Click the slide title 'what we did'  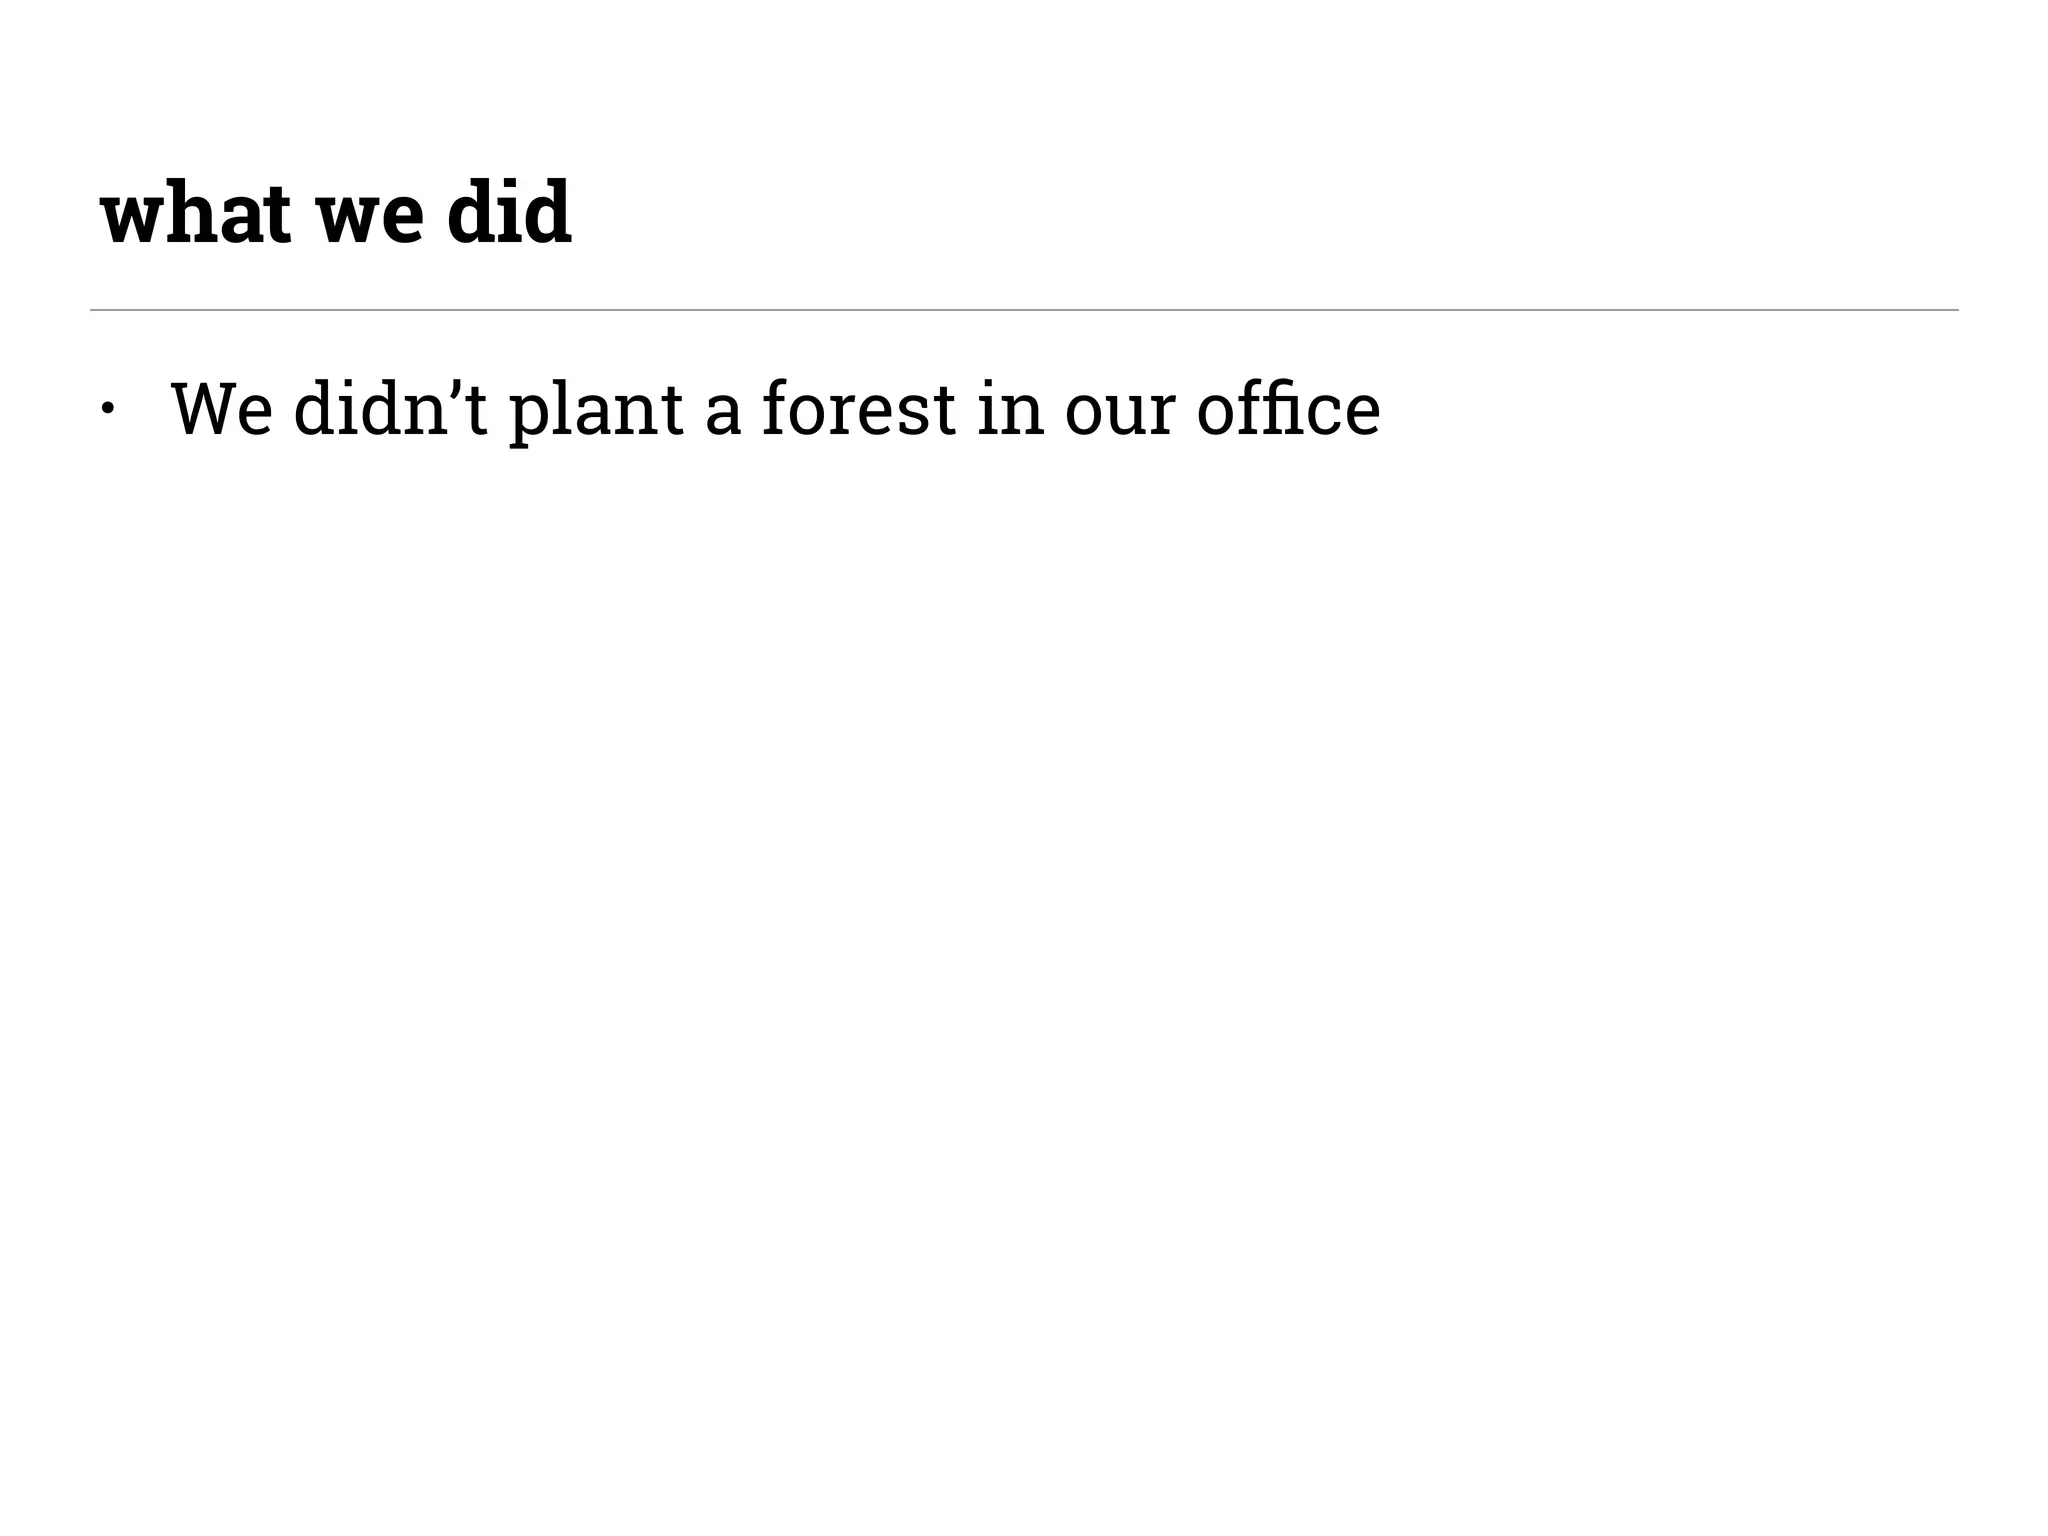point(336,212)
